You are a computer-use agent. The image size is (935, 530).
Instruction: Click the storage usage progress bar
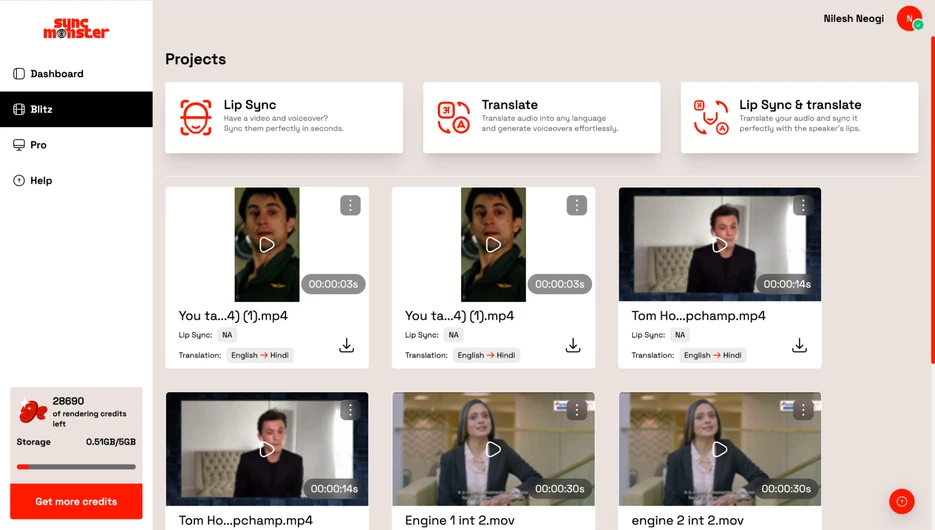point(76,467)
